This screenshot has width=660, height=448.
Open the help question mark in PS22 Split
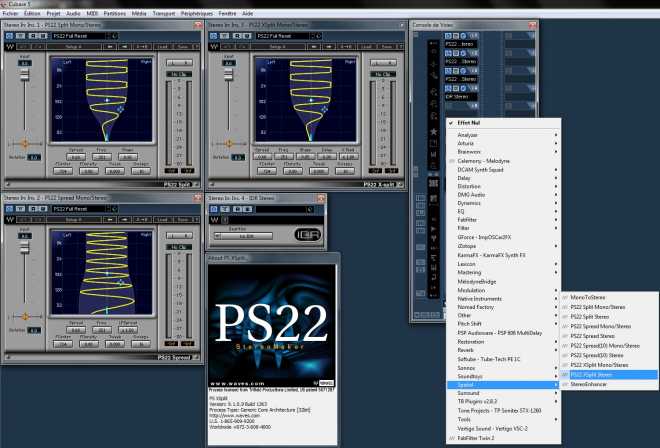[x=196, y=46]
